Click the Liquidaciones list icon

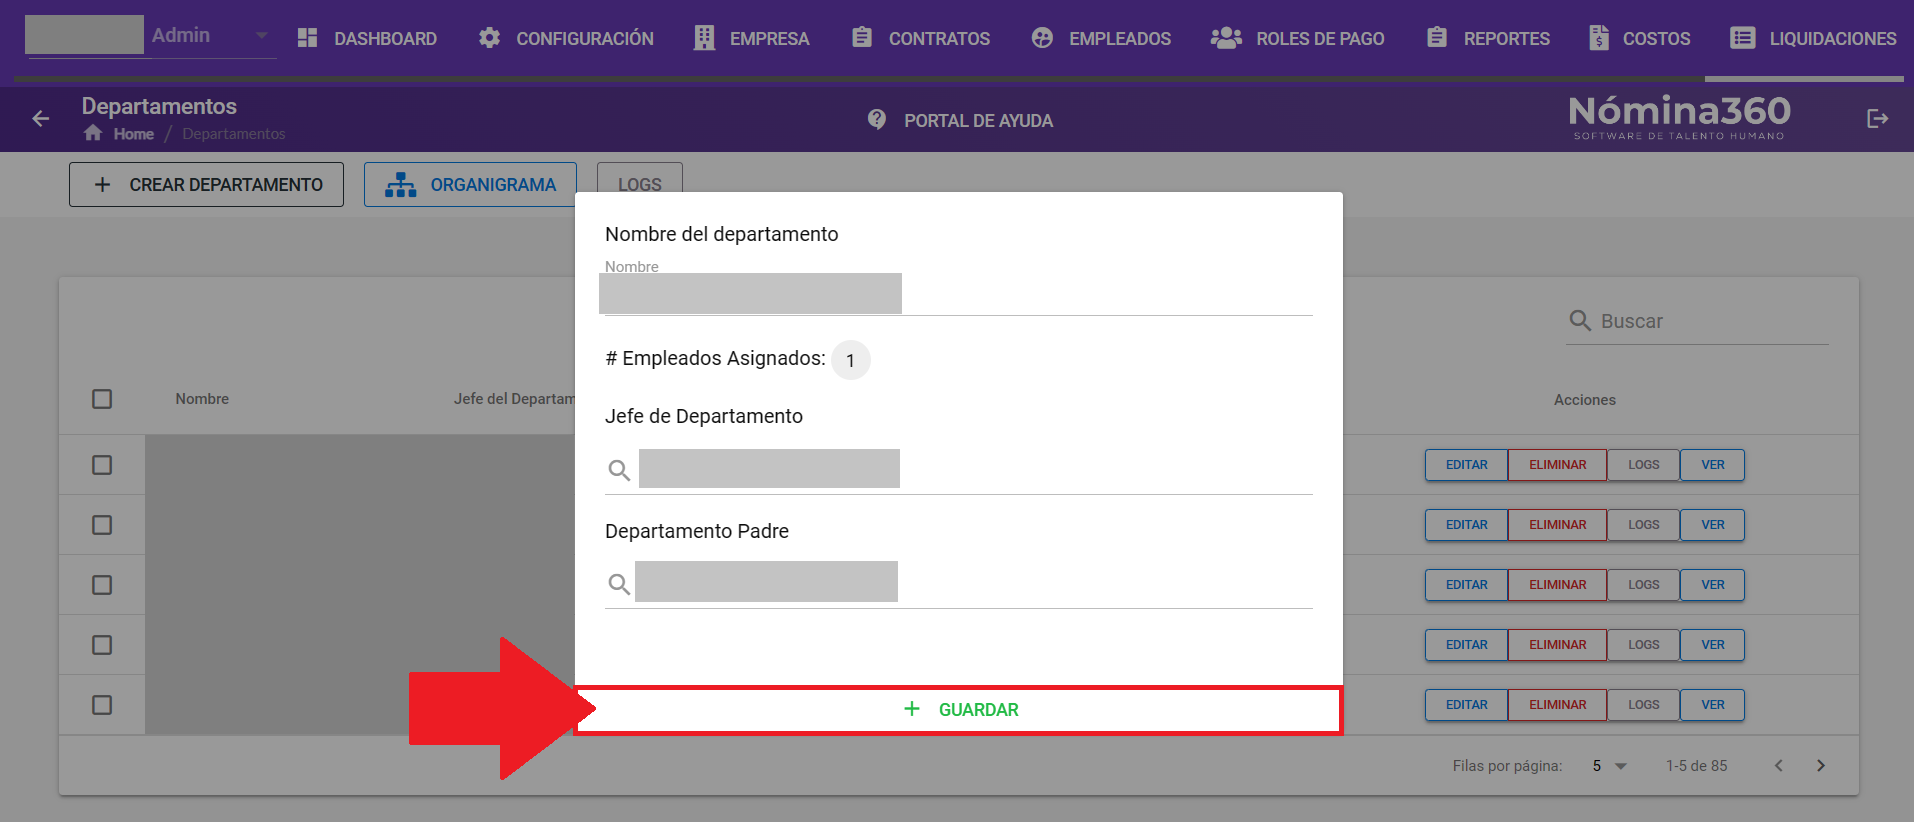coord(1743,38)
